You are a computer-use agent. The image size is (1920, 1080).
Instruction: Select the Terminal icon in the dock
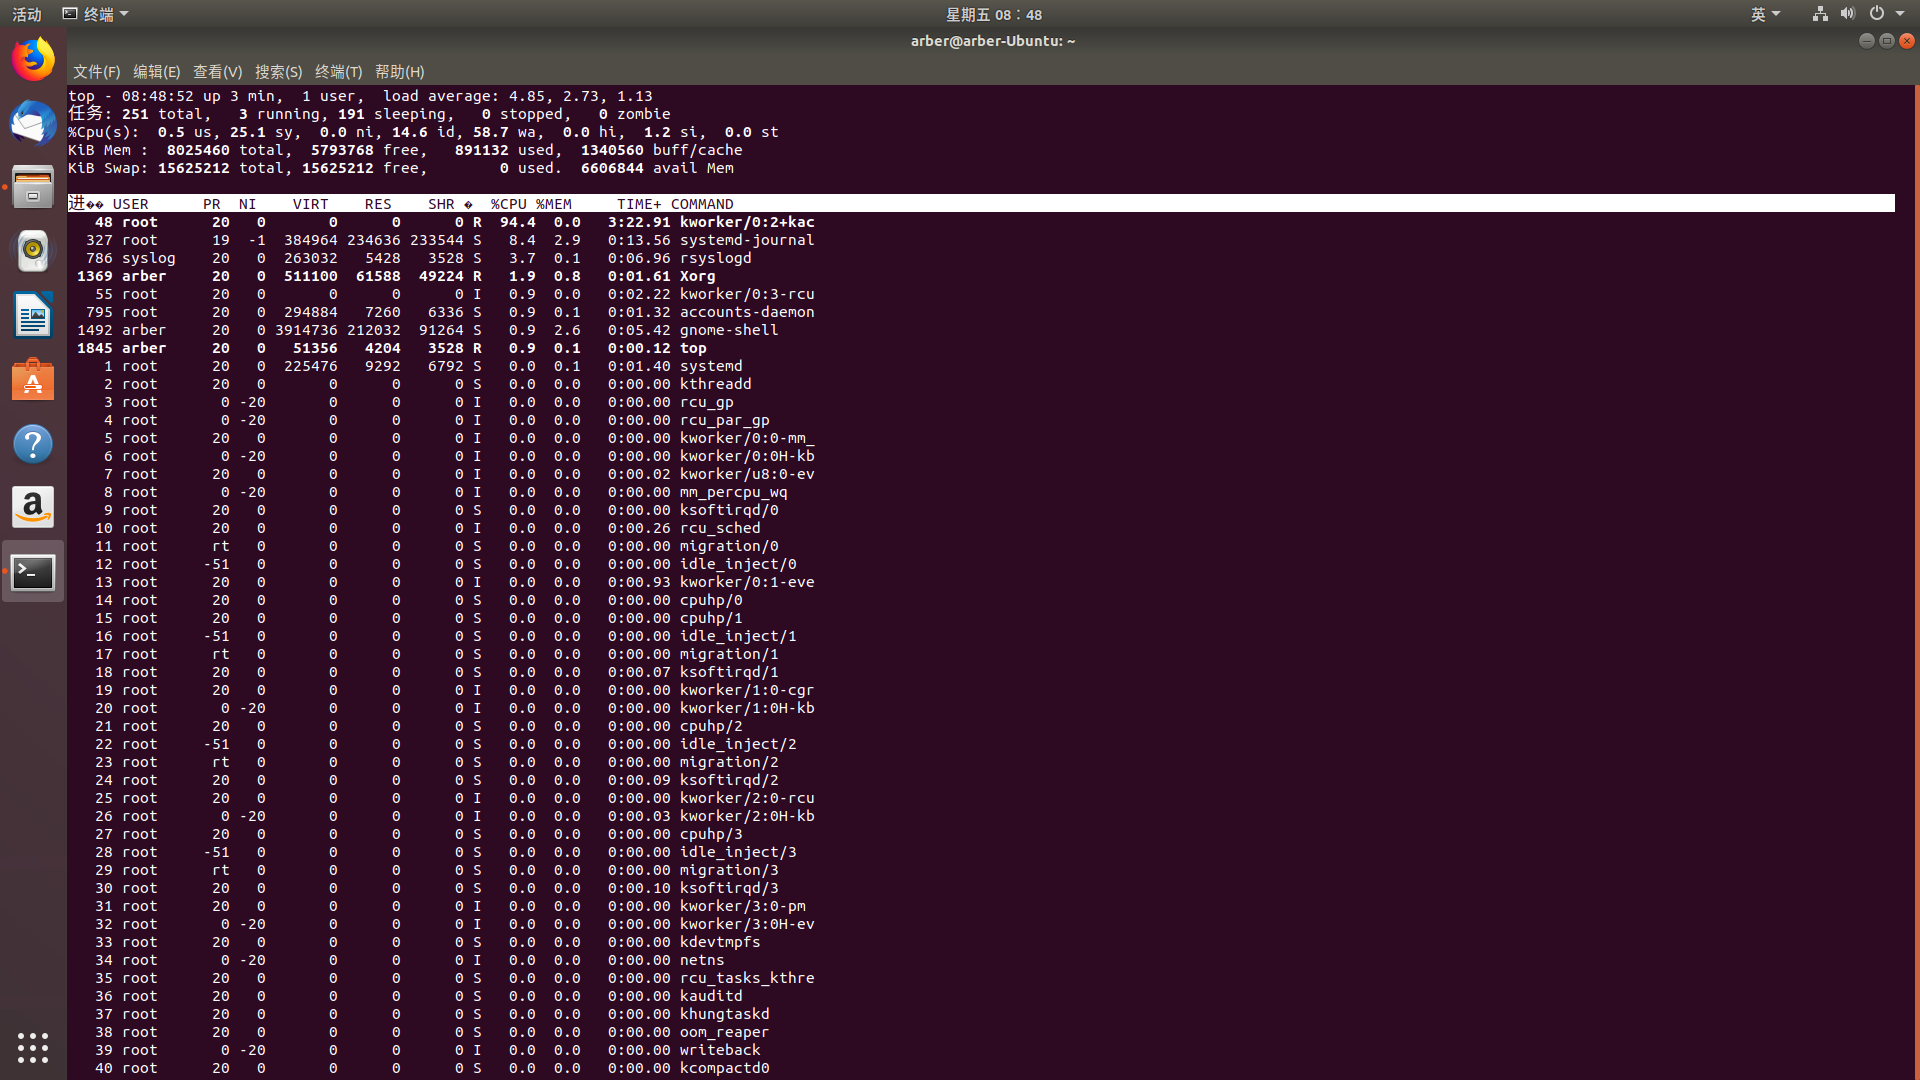[33, 572]
